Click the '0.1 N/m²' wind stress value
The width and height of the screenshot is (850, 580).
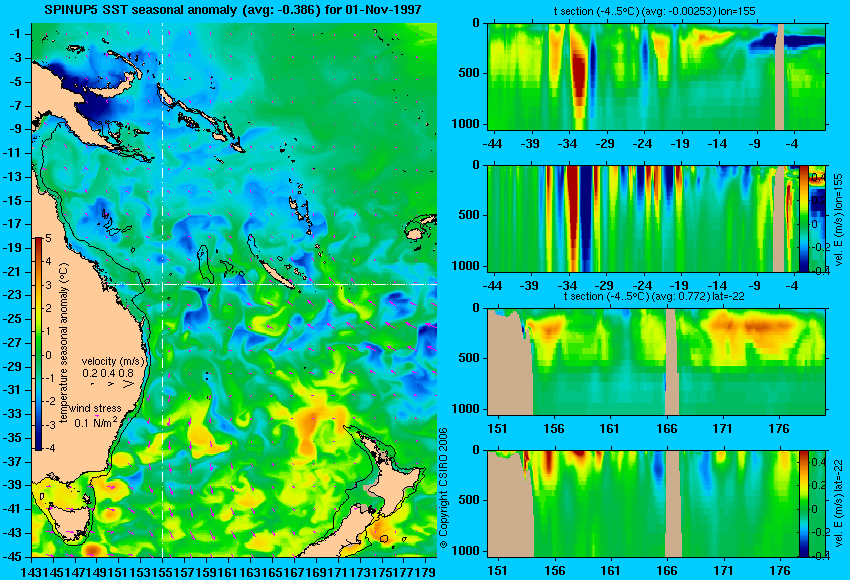tap(96, 422)
